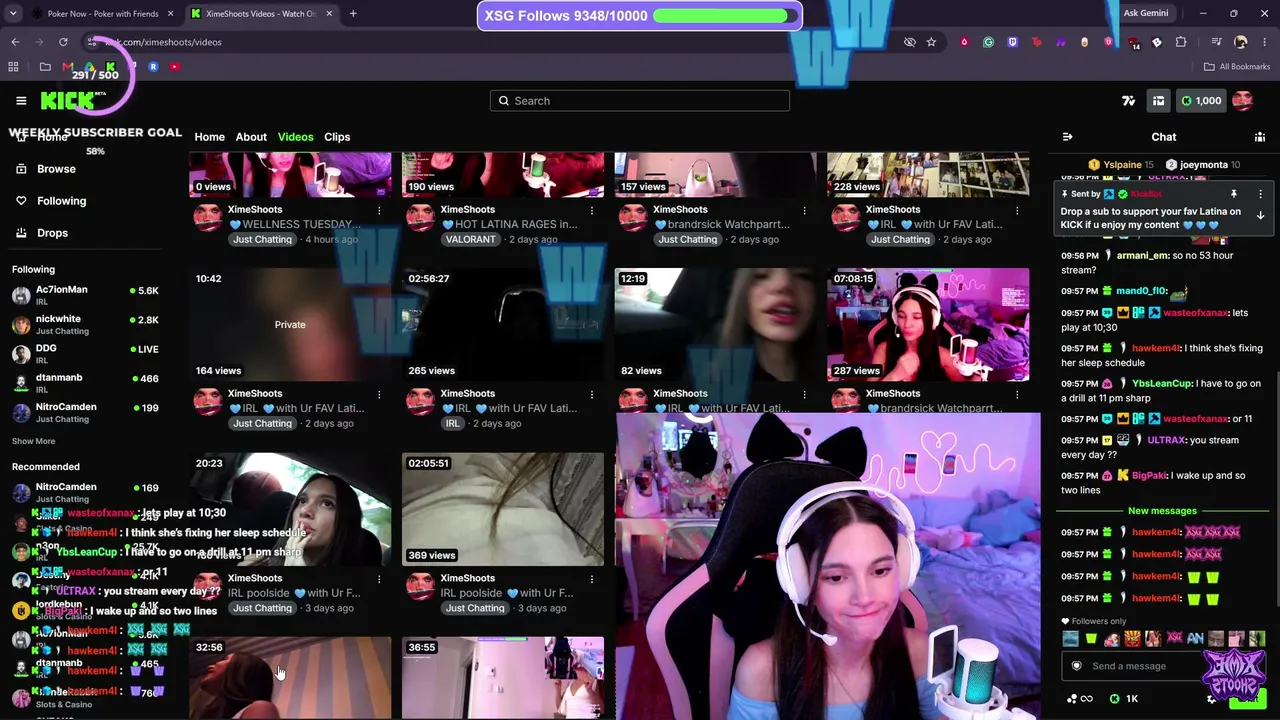Image resolution: width=1280 pixels, height=720 pixels.
Task: Open Just Chatting tag under WELLNESS TUESDAY
Action: point(262,240)
